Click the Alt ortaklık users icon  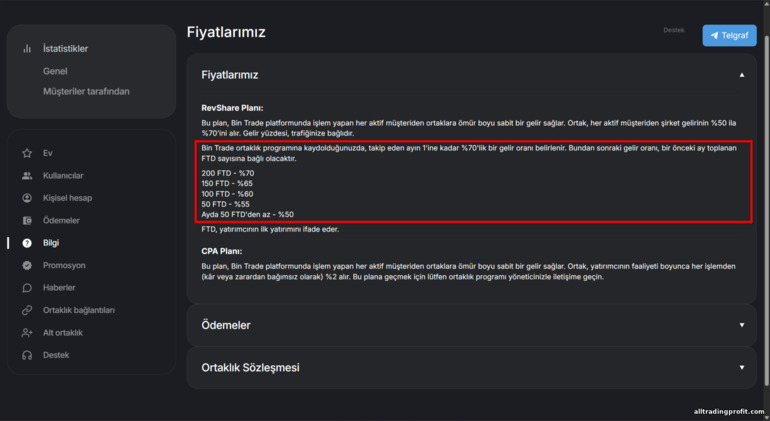(x=27, y=333)
